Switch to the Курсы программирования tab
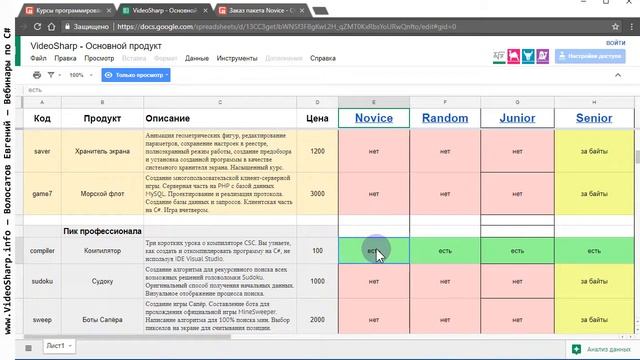This screenshot has width=640, height=360. click(67, 10)
